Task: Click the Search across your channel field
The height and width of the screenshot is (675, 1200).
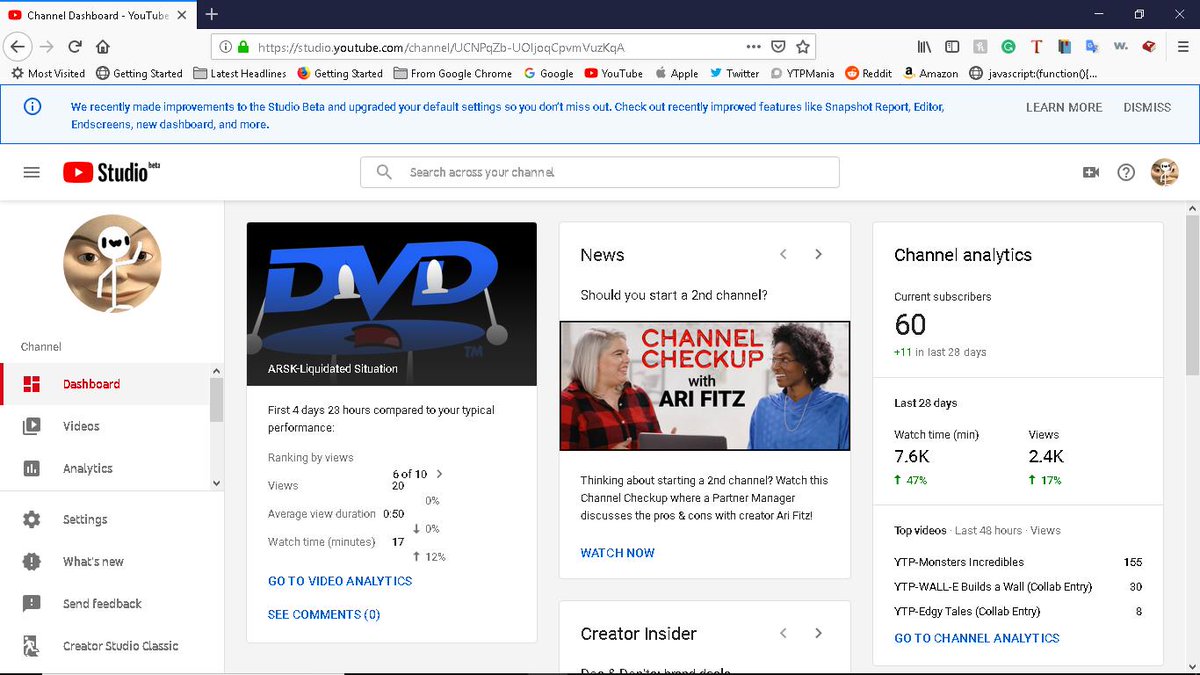Action: 600,172
